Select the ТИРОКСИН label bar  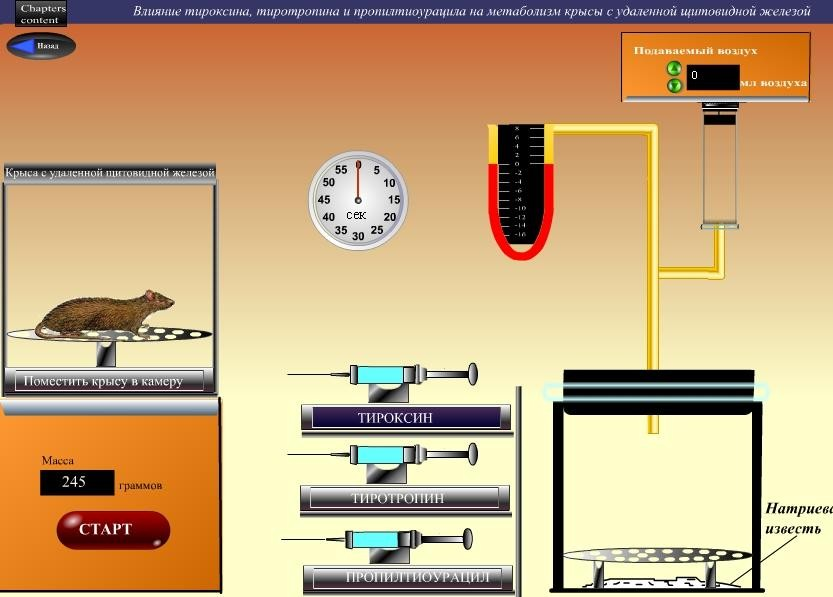point(405,418)
